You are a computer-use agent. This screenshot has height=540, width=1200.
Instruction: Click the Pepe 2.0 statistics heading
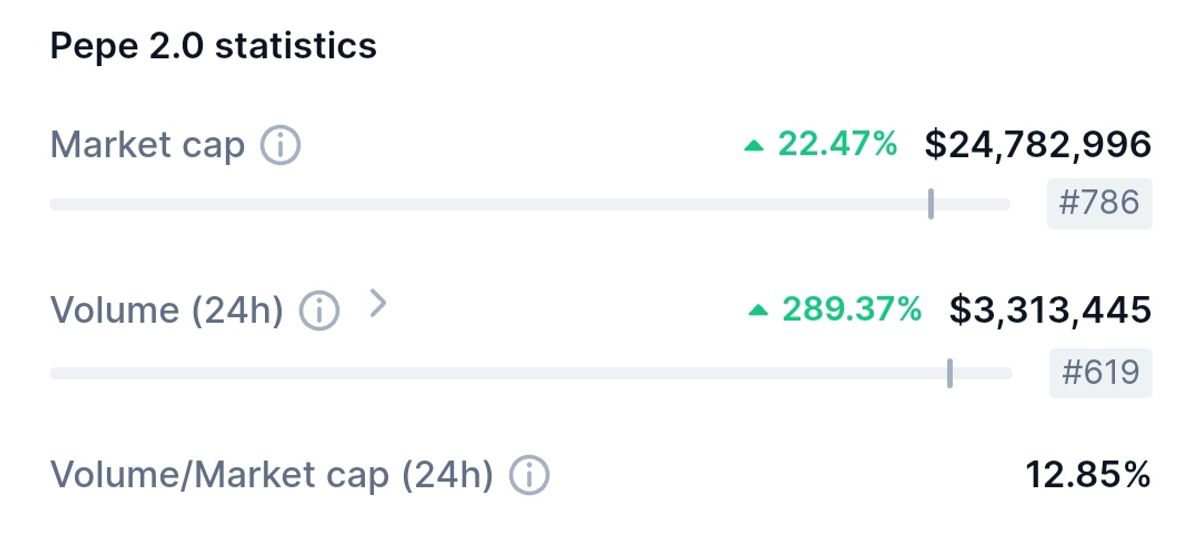tap(214, 46)
